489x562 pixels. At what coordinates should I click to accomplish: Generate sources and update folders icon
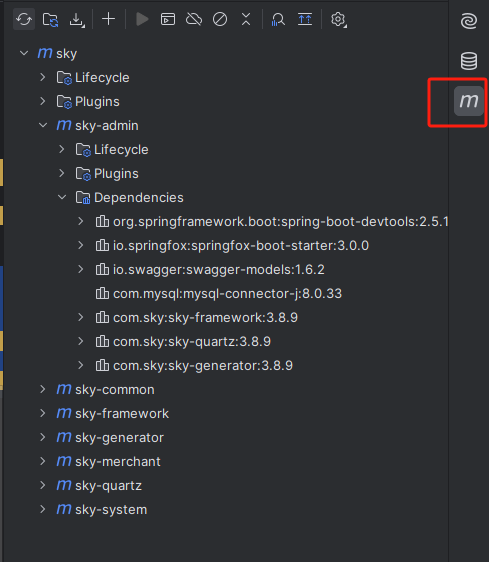[x=50, y=19]
